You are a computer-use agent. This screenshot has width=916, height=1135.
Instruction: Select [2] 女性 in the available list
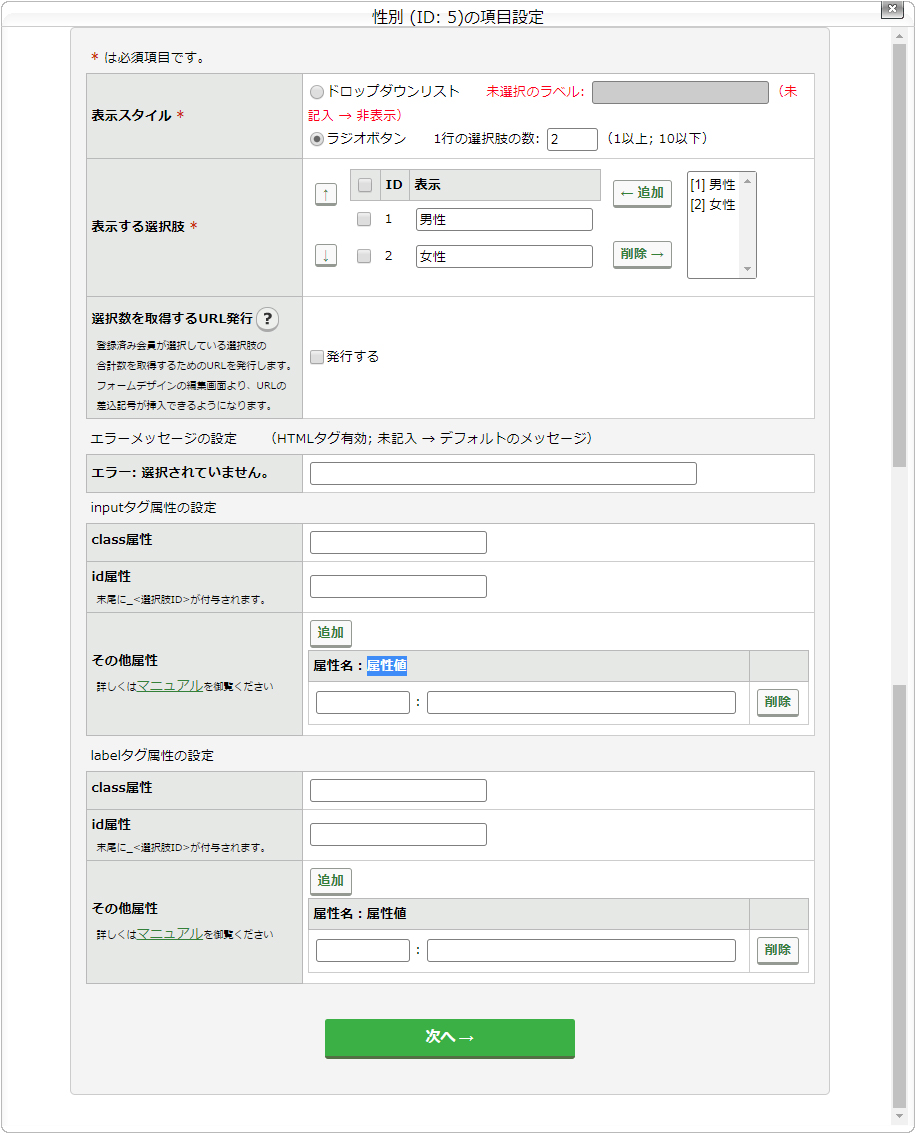click(713, 206)
